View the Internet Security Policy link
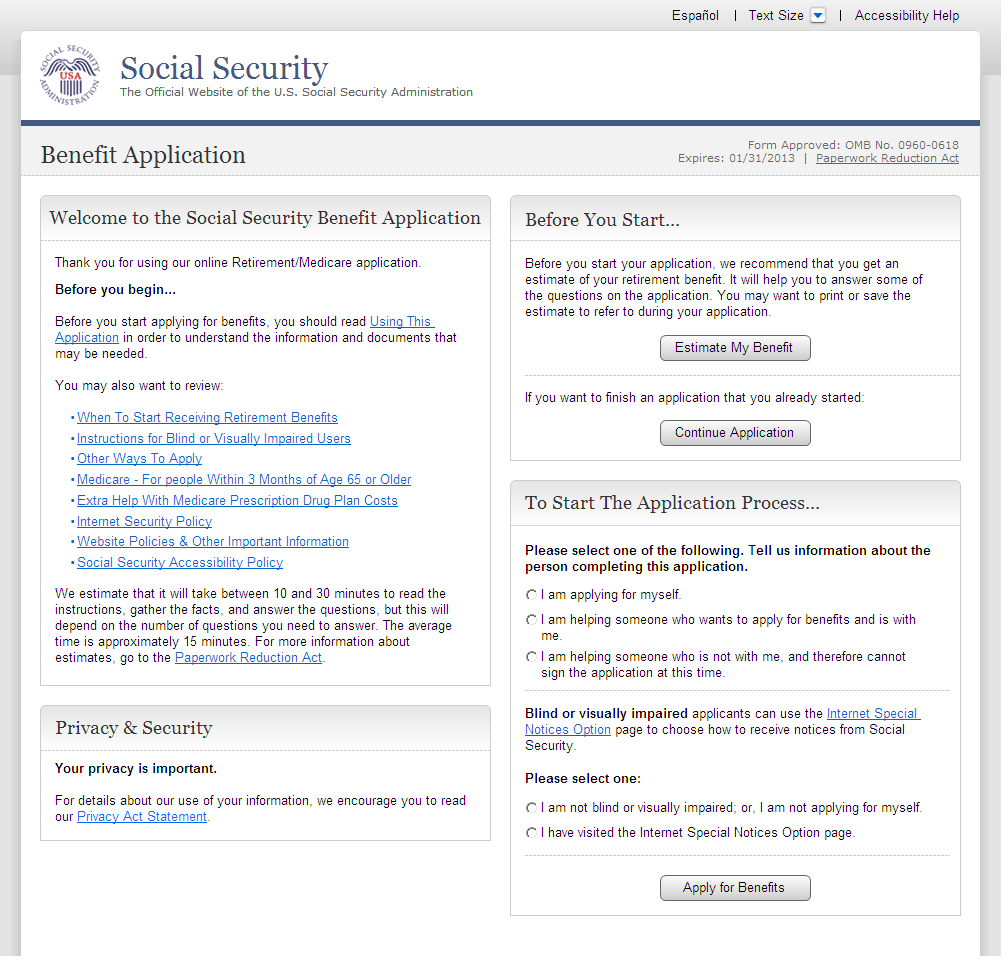Viewport: 1008px width, 963px height. click(x=145, y=521)
